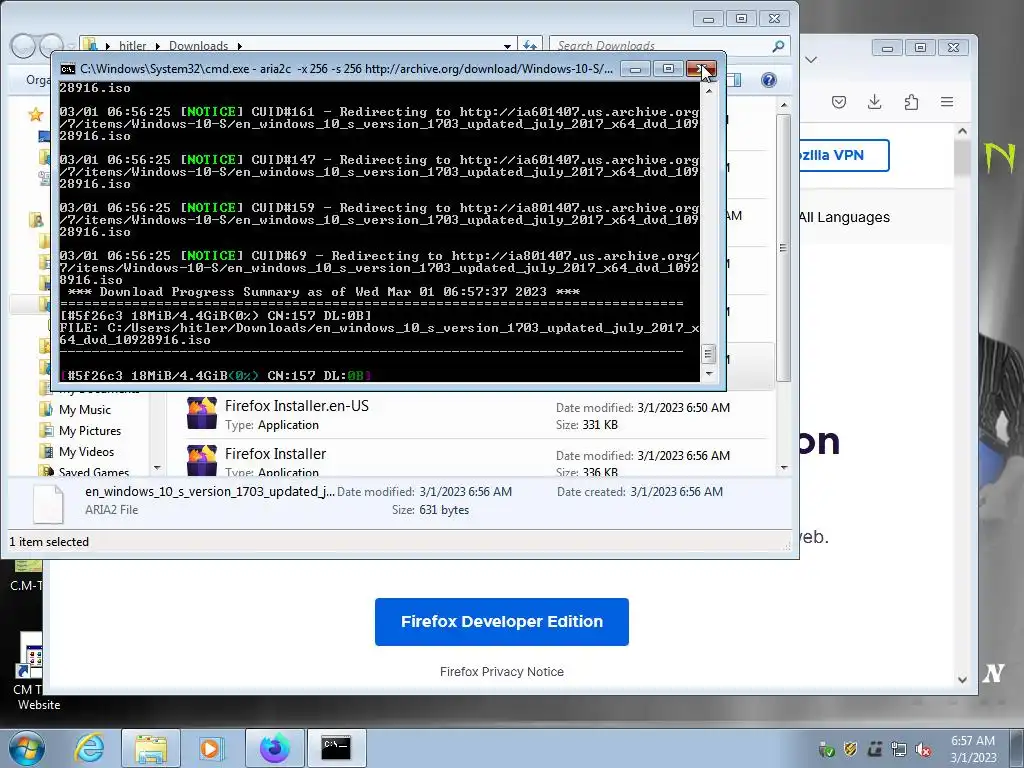
Task: Select My Music in navigation pane
Action: click(x=85, y=409)
